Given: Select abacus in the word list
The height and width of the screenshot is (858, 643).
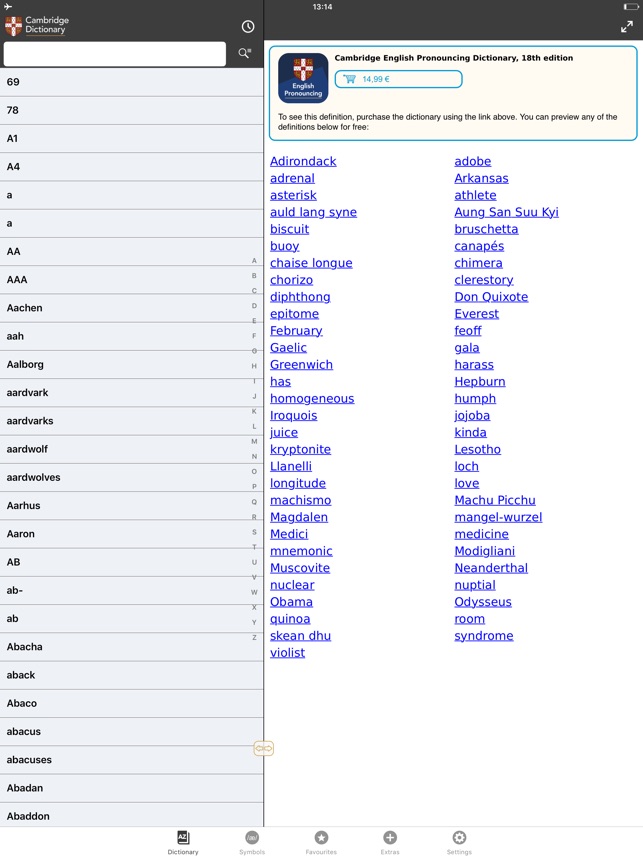Looking at the screenshot, I should (131, 731).
